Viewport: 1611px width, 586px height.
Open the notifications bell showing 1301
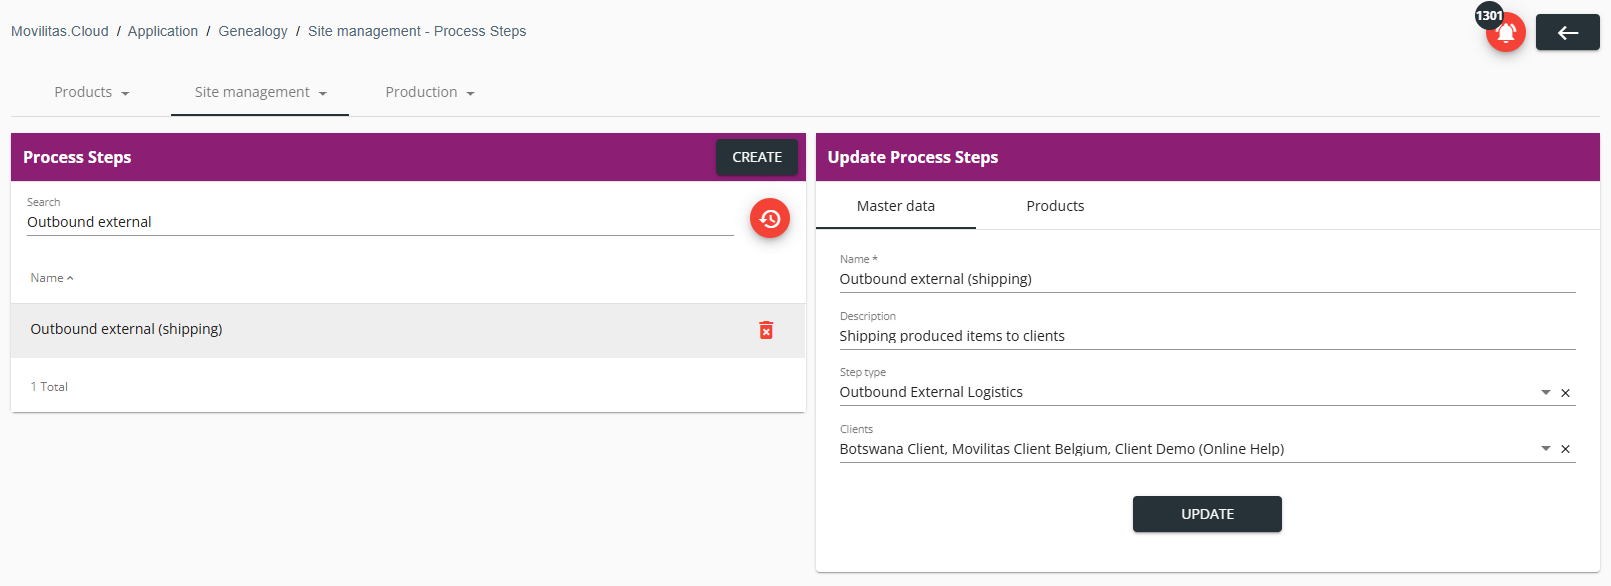[1505, 32]
